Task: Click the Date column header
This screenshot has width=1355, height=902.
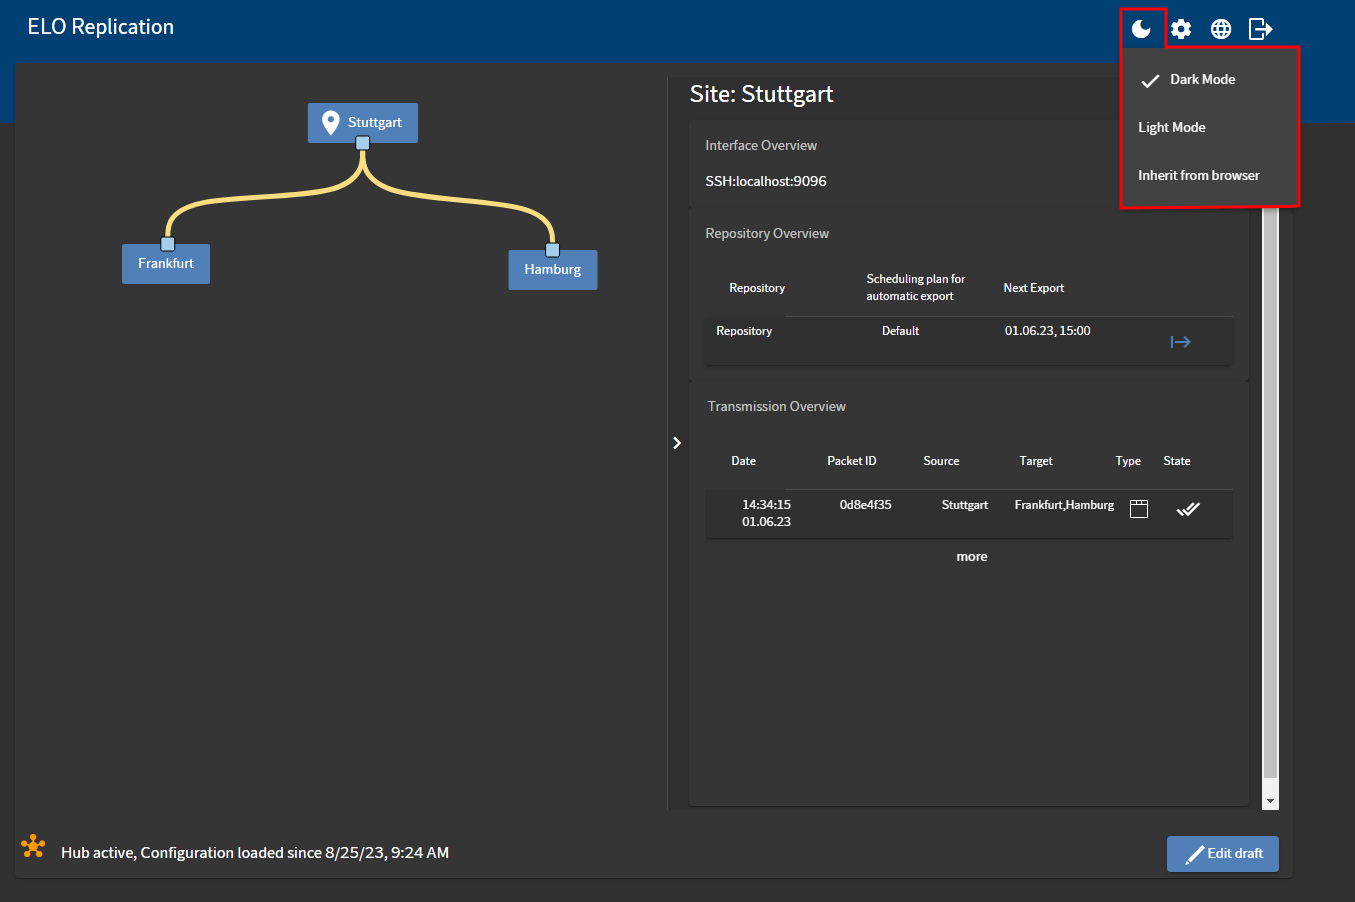Action: [x=744, y=461]
